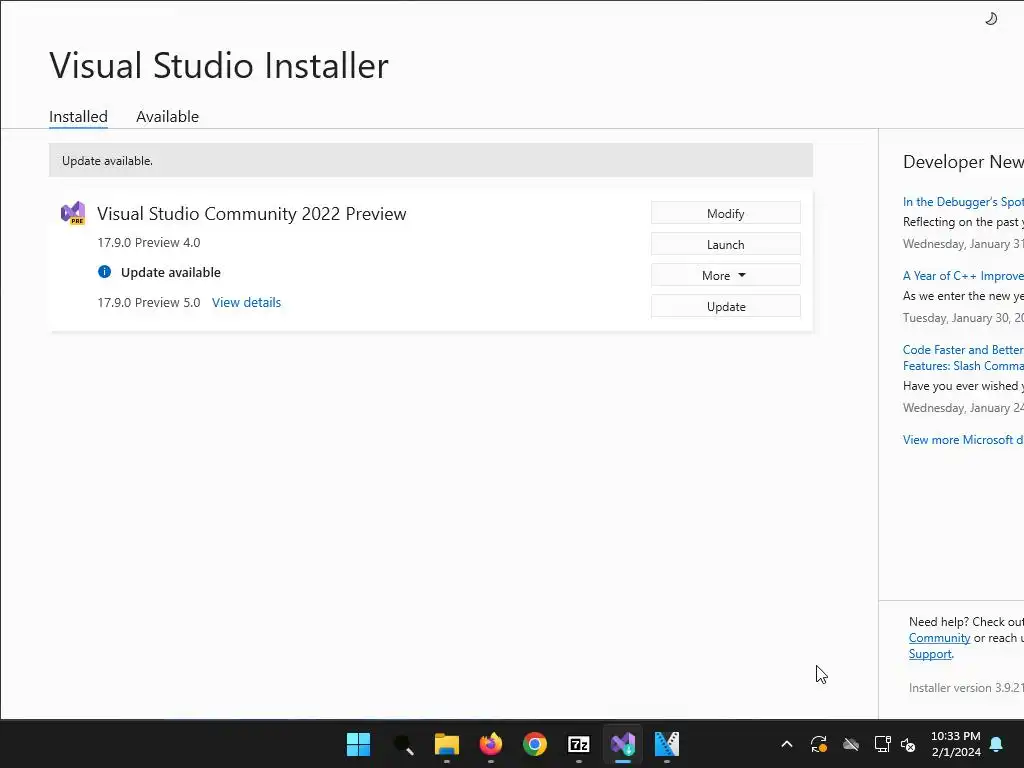Open the Support link
The height and width of the screenshot is (768, 1024).
click(x=930, y=654)
